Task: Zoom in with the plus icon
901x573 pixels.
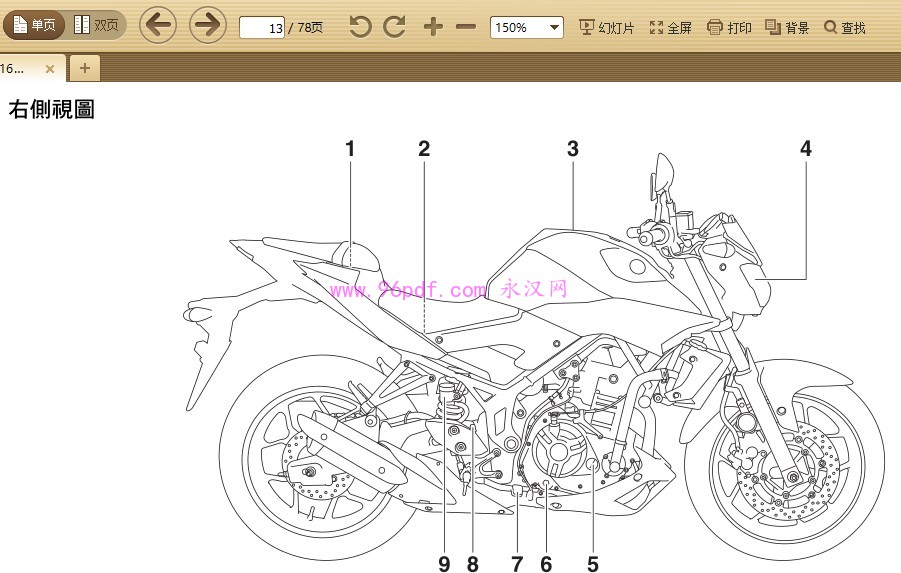Action: tap(432, 27)
